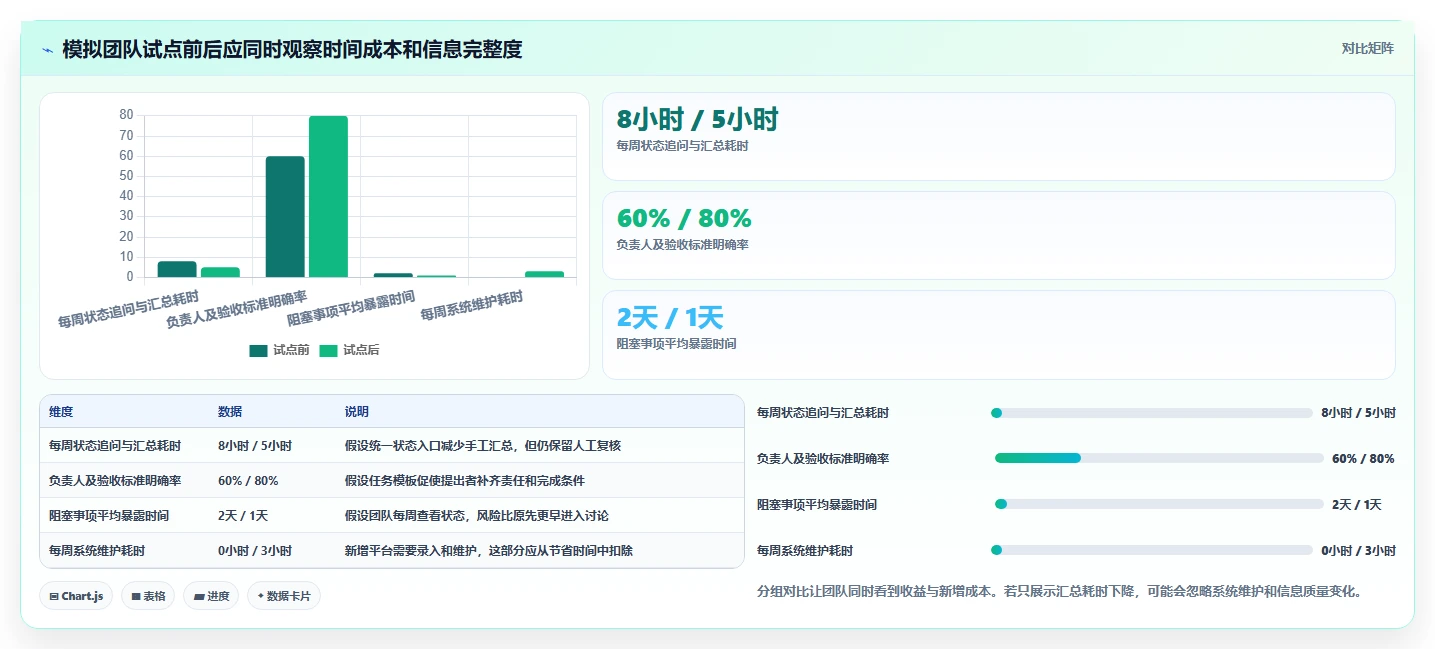This screenshot has width=1435, height=649.
Task: Click the 每周系统维护耗时 progress bar
Action: click(1151, 550)
